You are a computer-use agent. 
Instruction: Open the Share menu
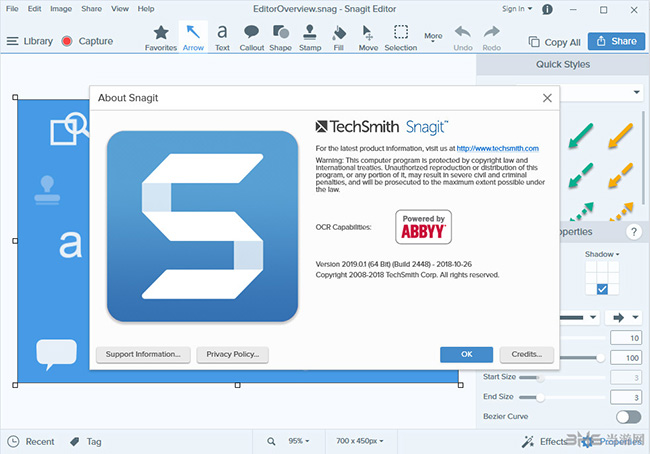(92, 9)
